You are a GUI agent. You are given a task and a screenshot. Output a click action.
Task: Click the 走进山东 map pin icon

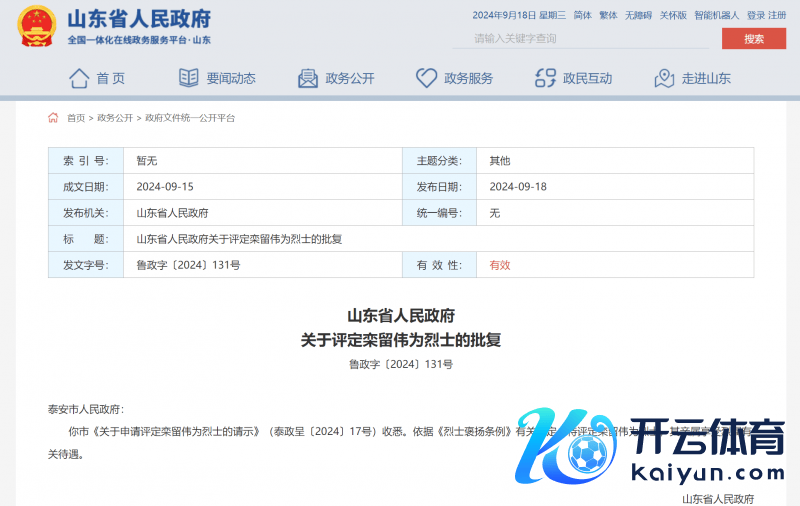point(664,78)
